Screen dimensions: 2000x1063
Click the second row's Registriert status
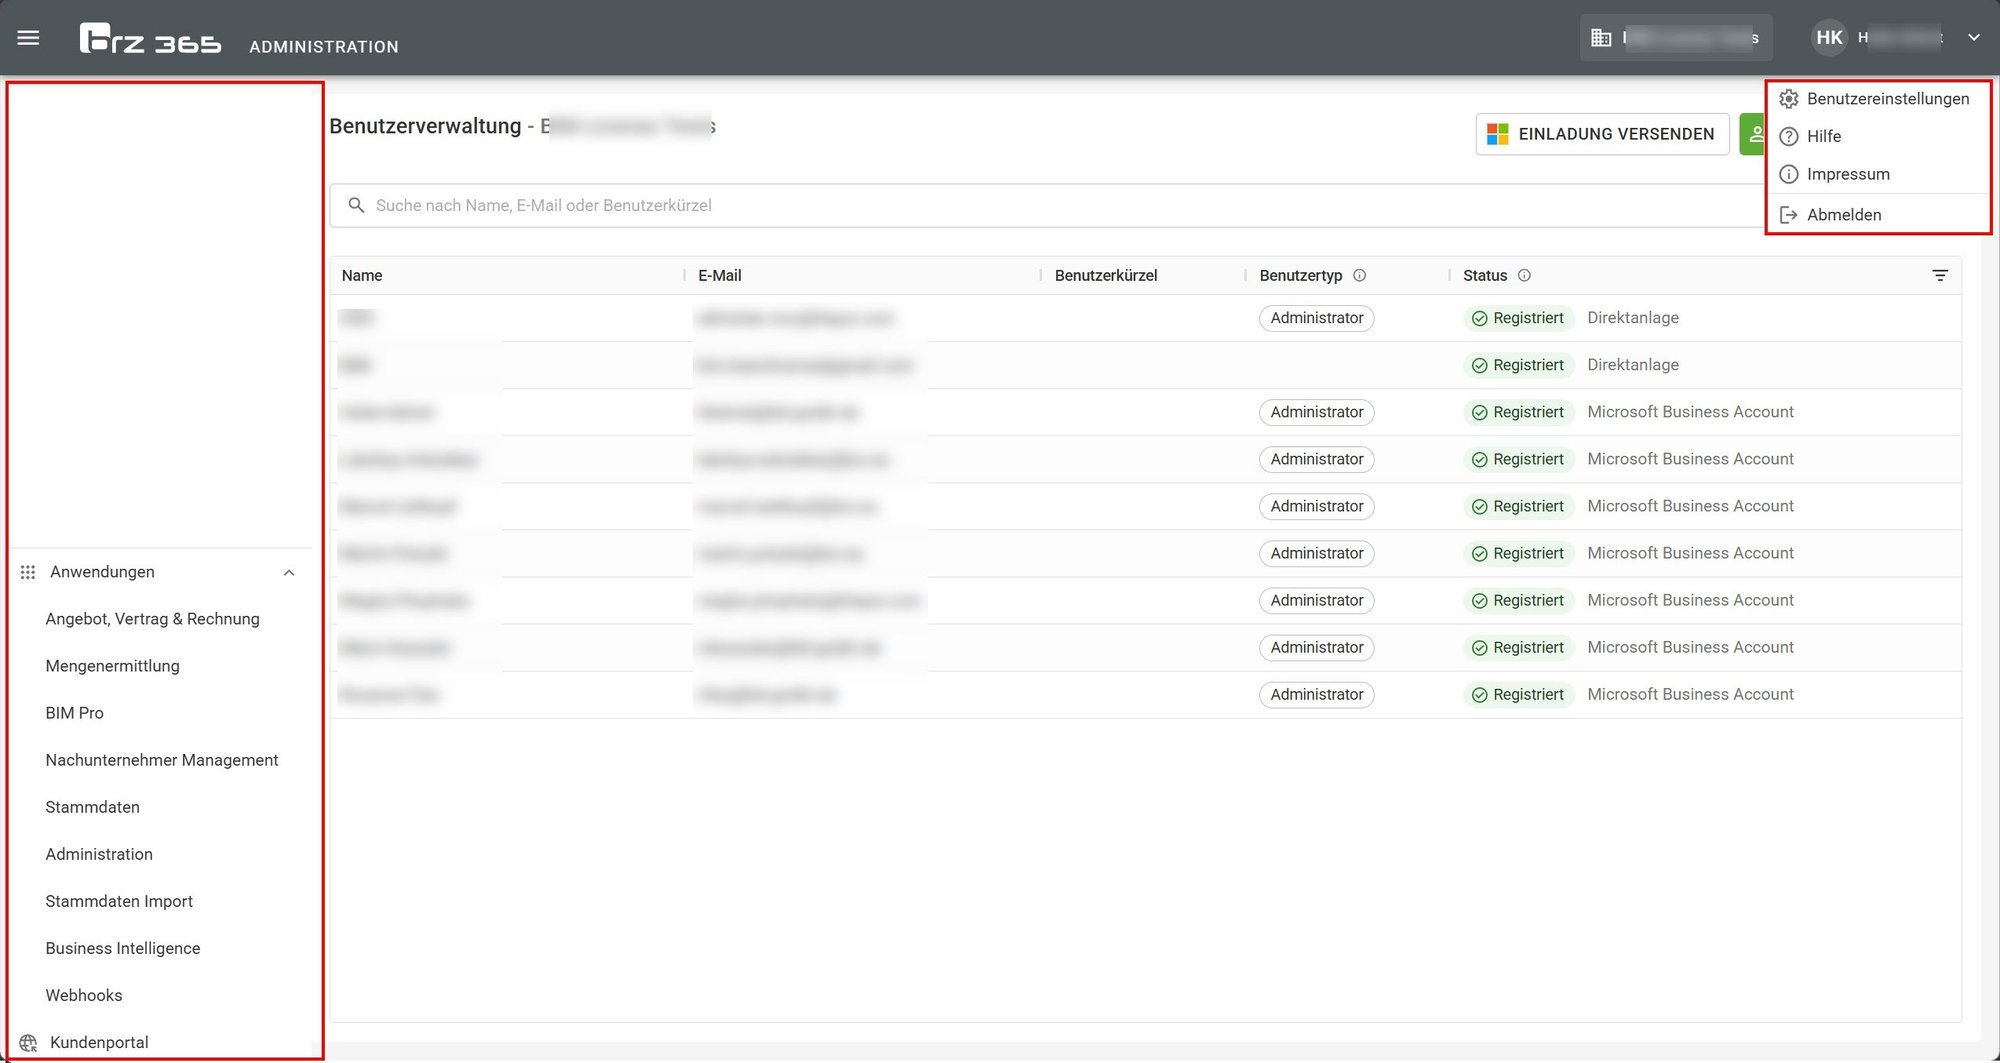click(x=1518, y=365)
